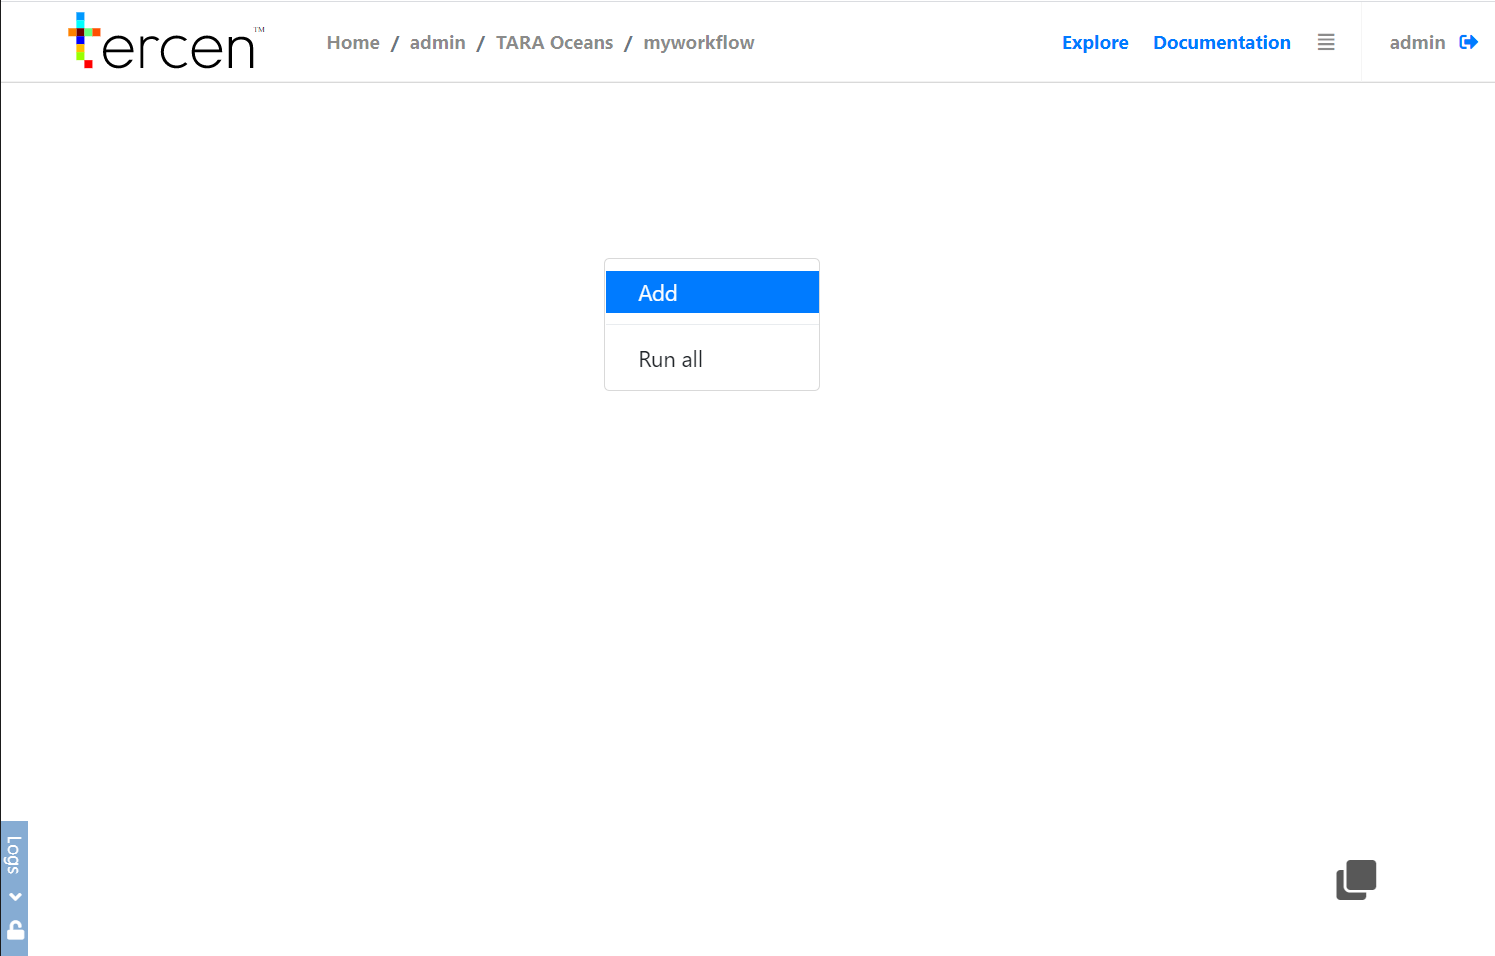This screenshot has width=1495, height=956.
Task: Select Add from the context menu
Action: coord(712,292)
